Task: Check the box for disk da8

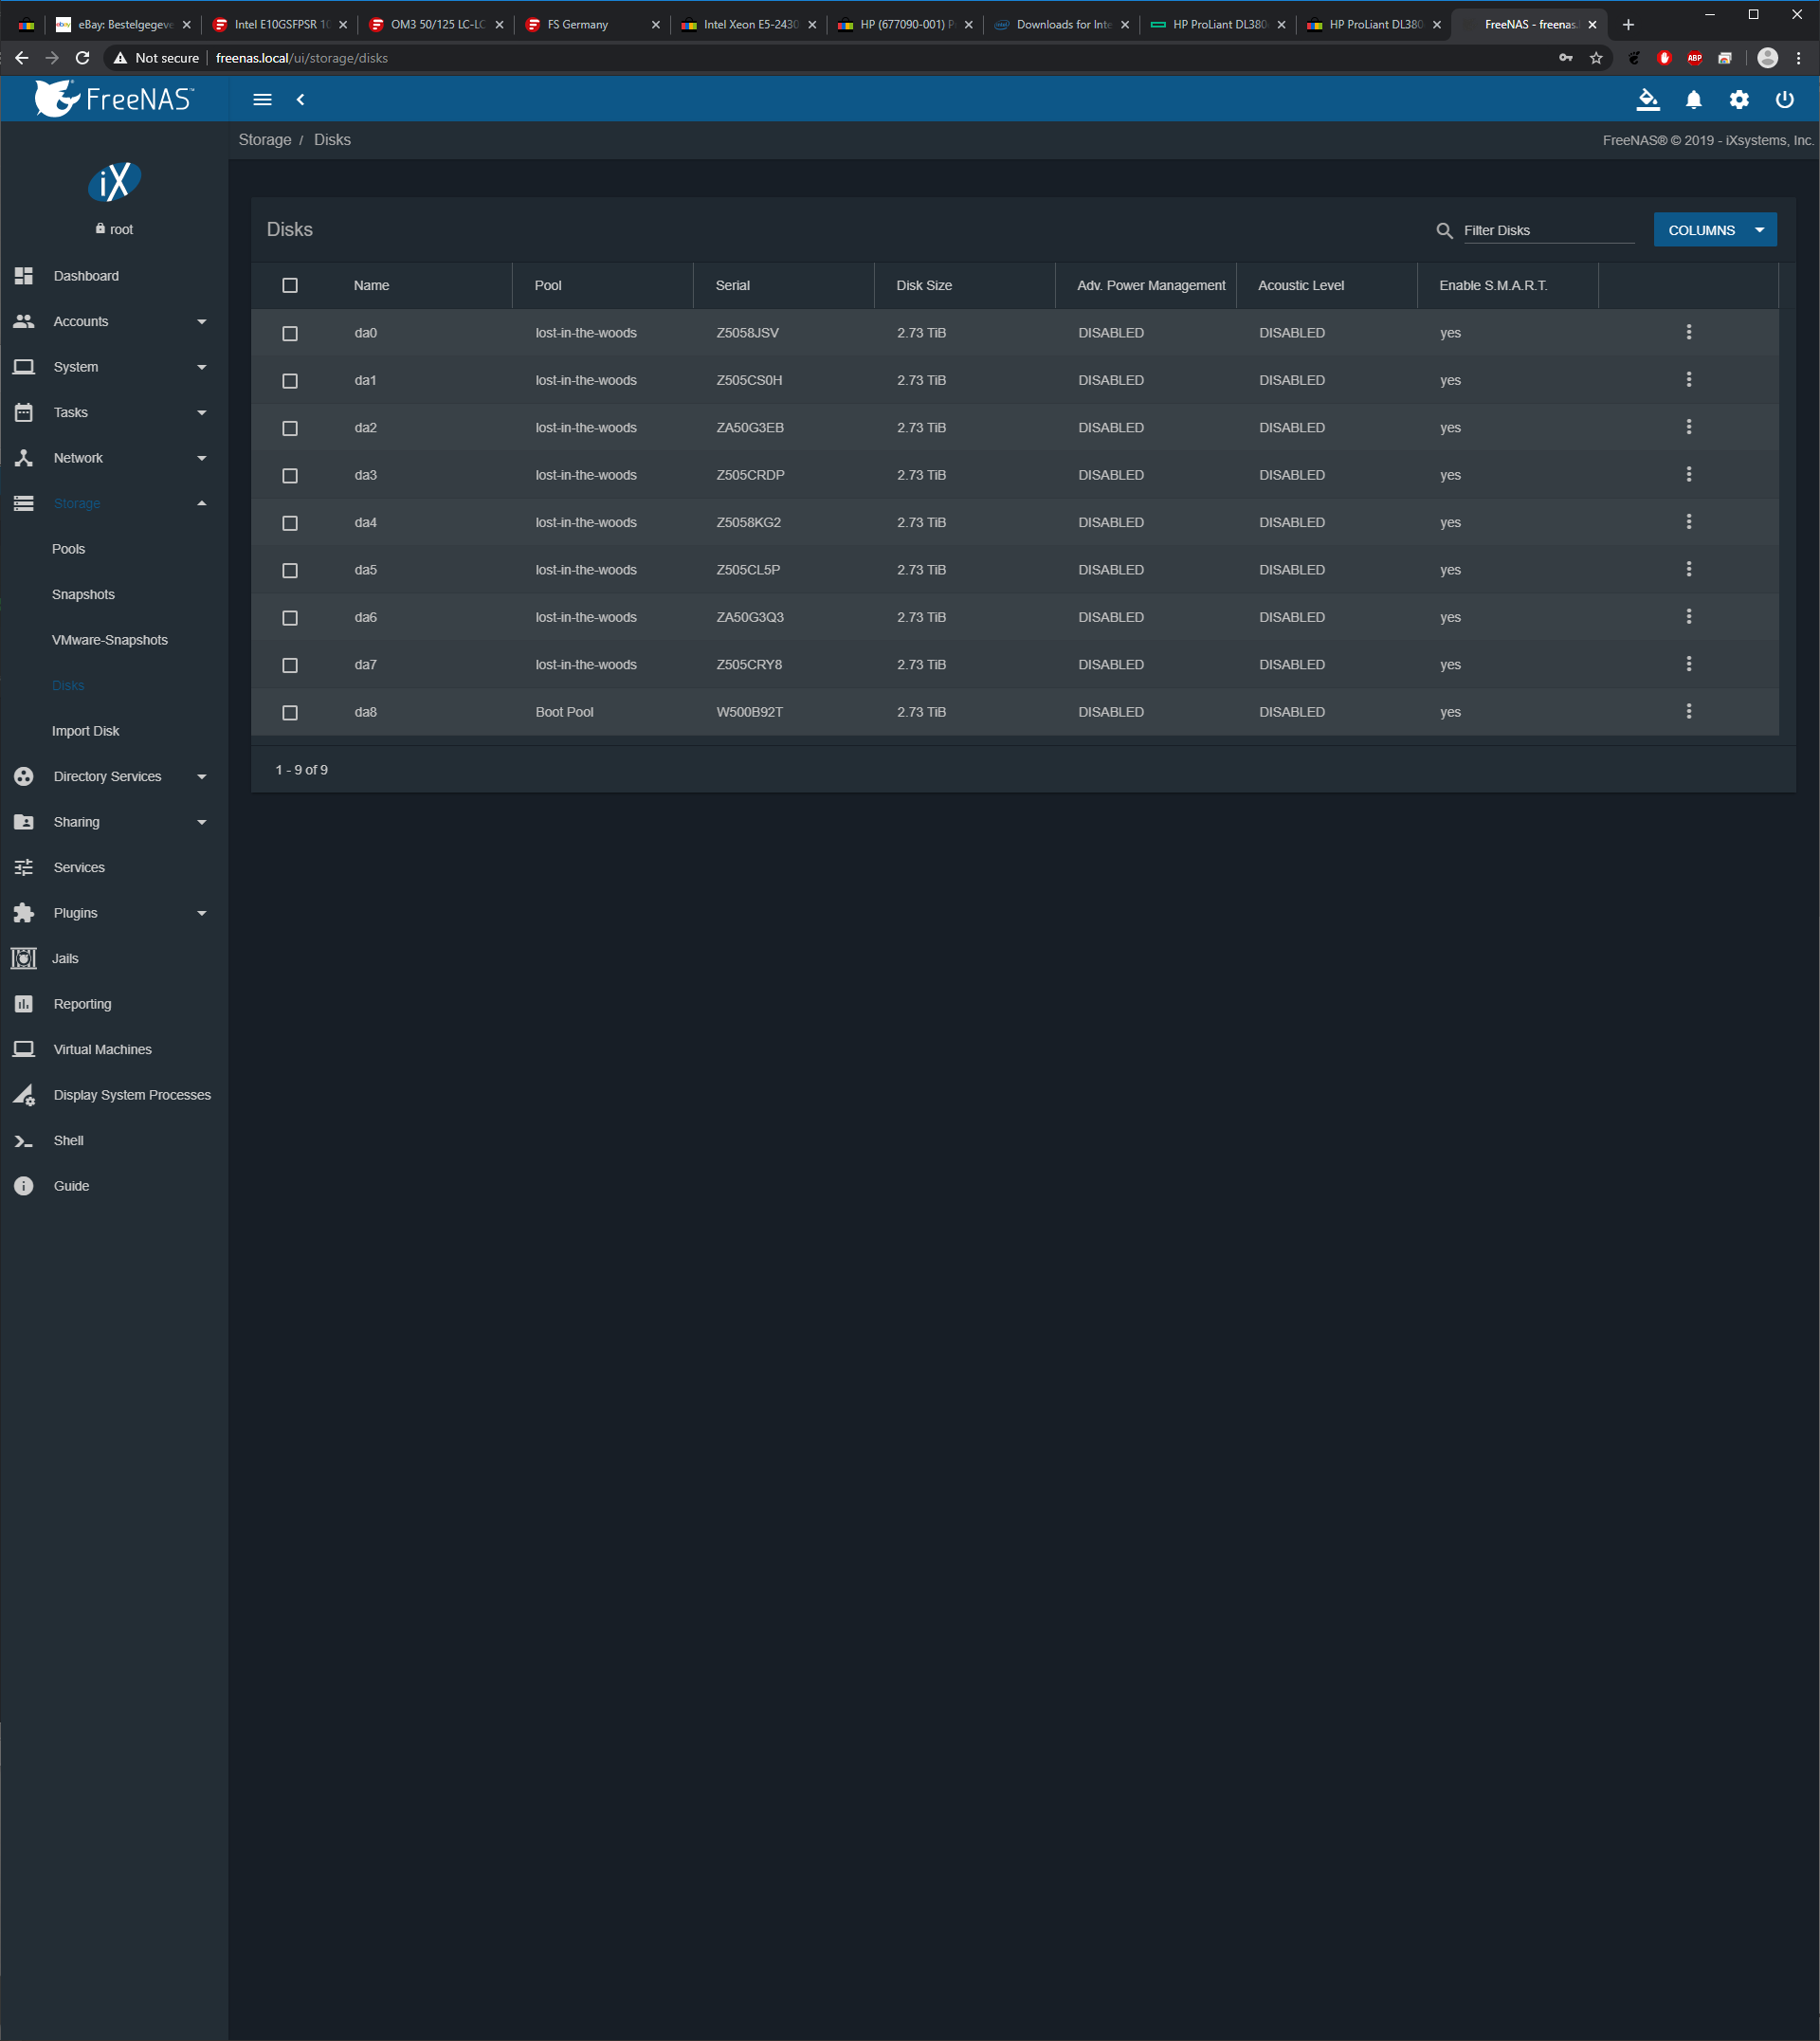Action: tap(290, 713)
